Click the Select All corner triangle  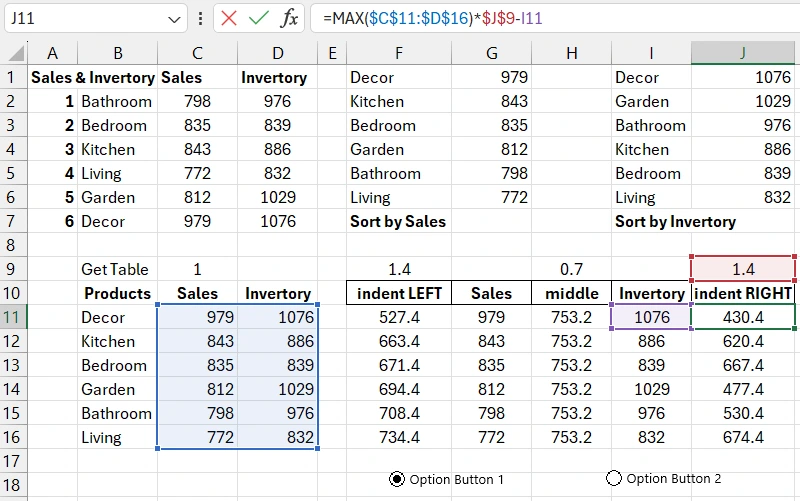[x=13, y=54]
